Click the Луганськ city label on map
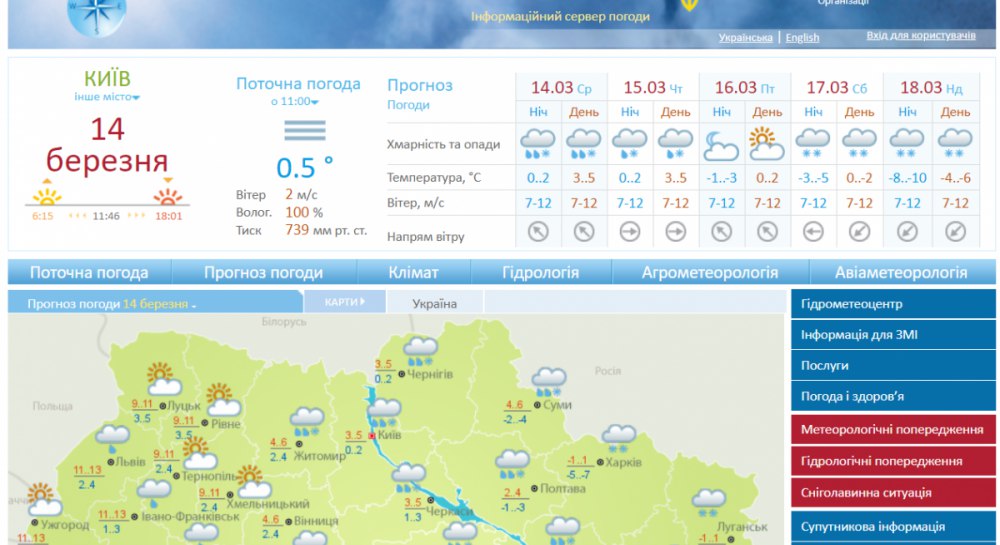 [742, 527]
